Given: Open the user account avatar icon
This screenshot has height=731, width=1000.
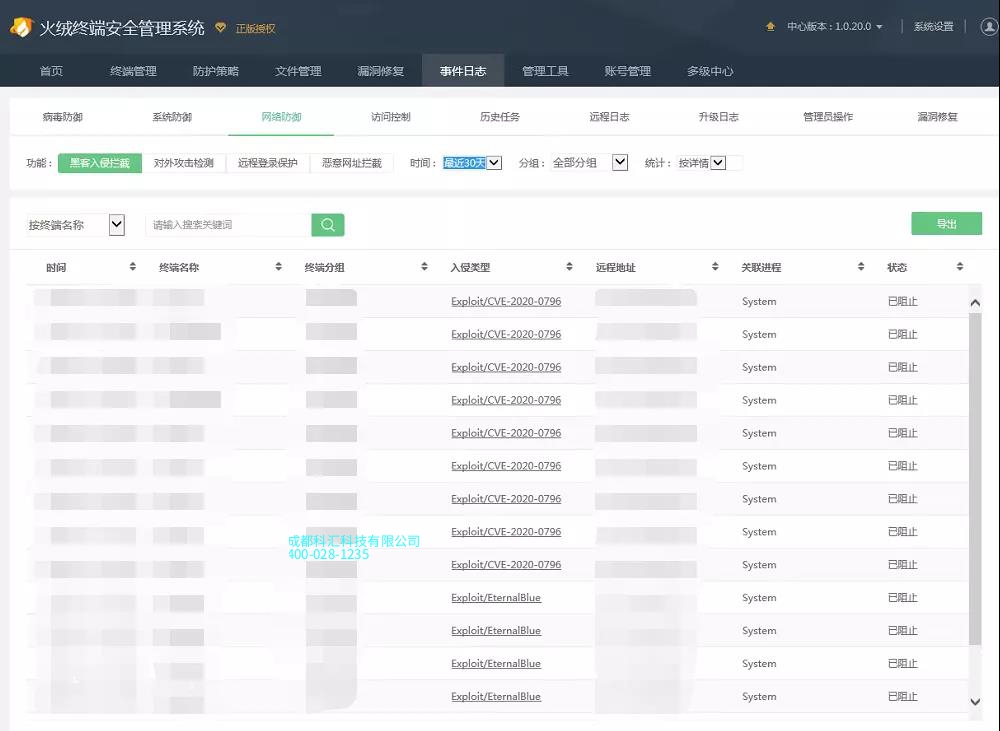Looking at the screenshot, I should (x=989, y=27).
